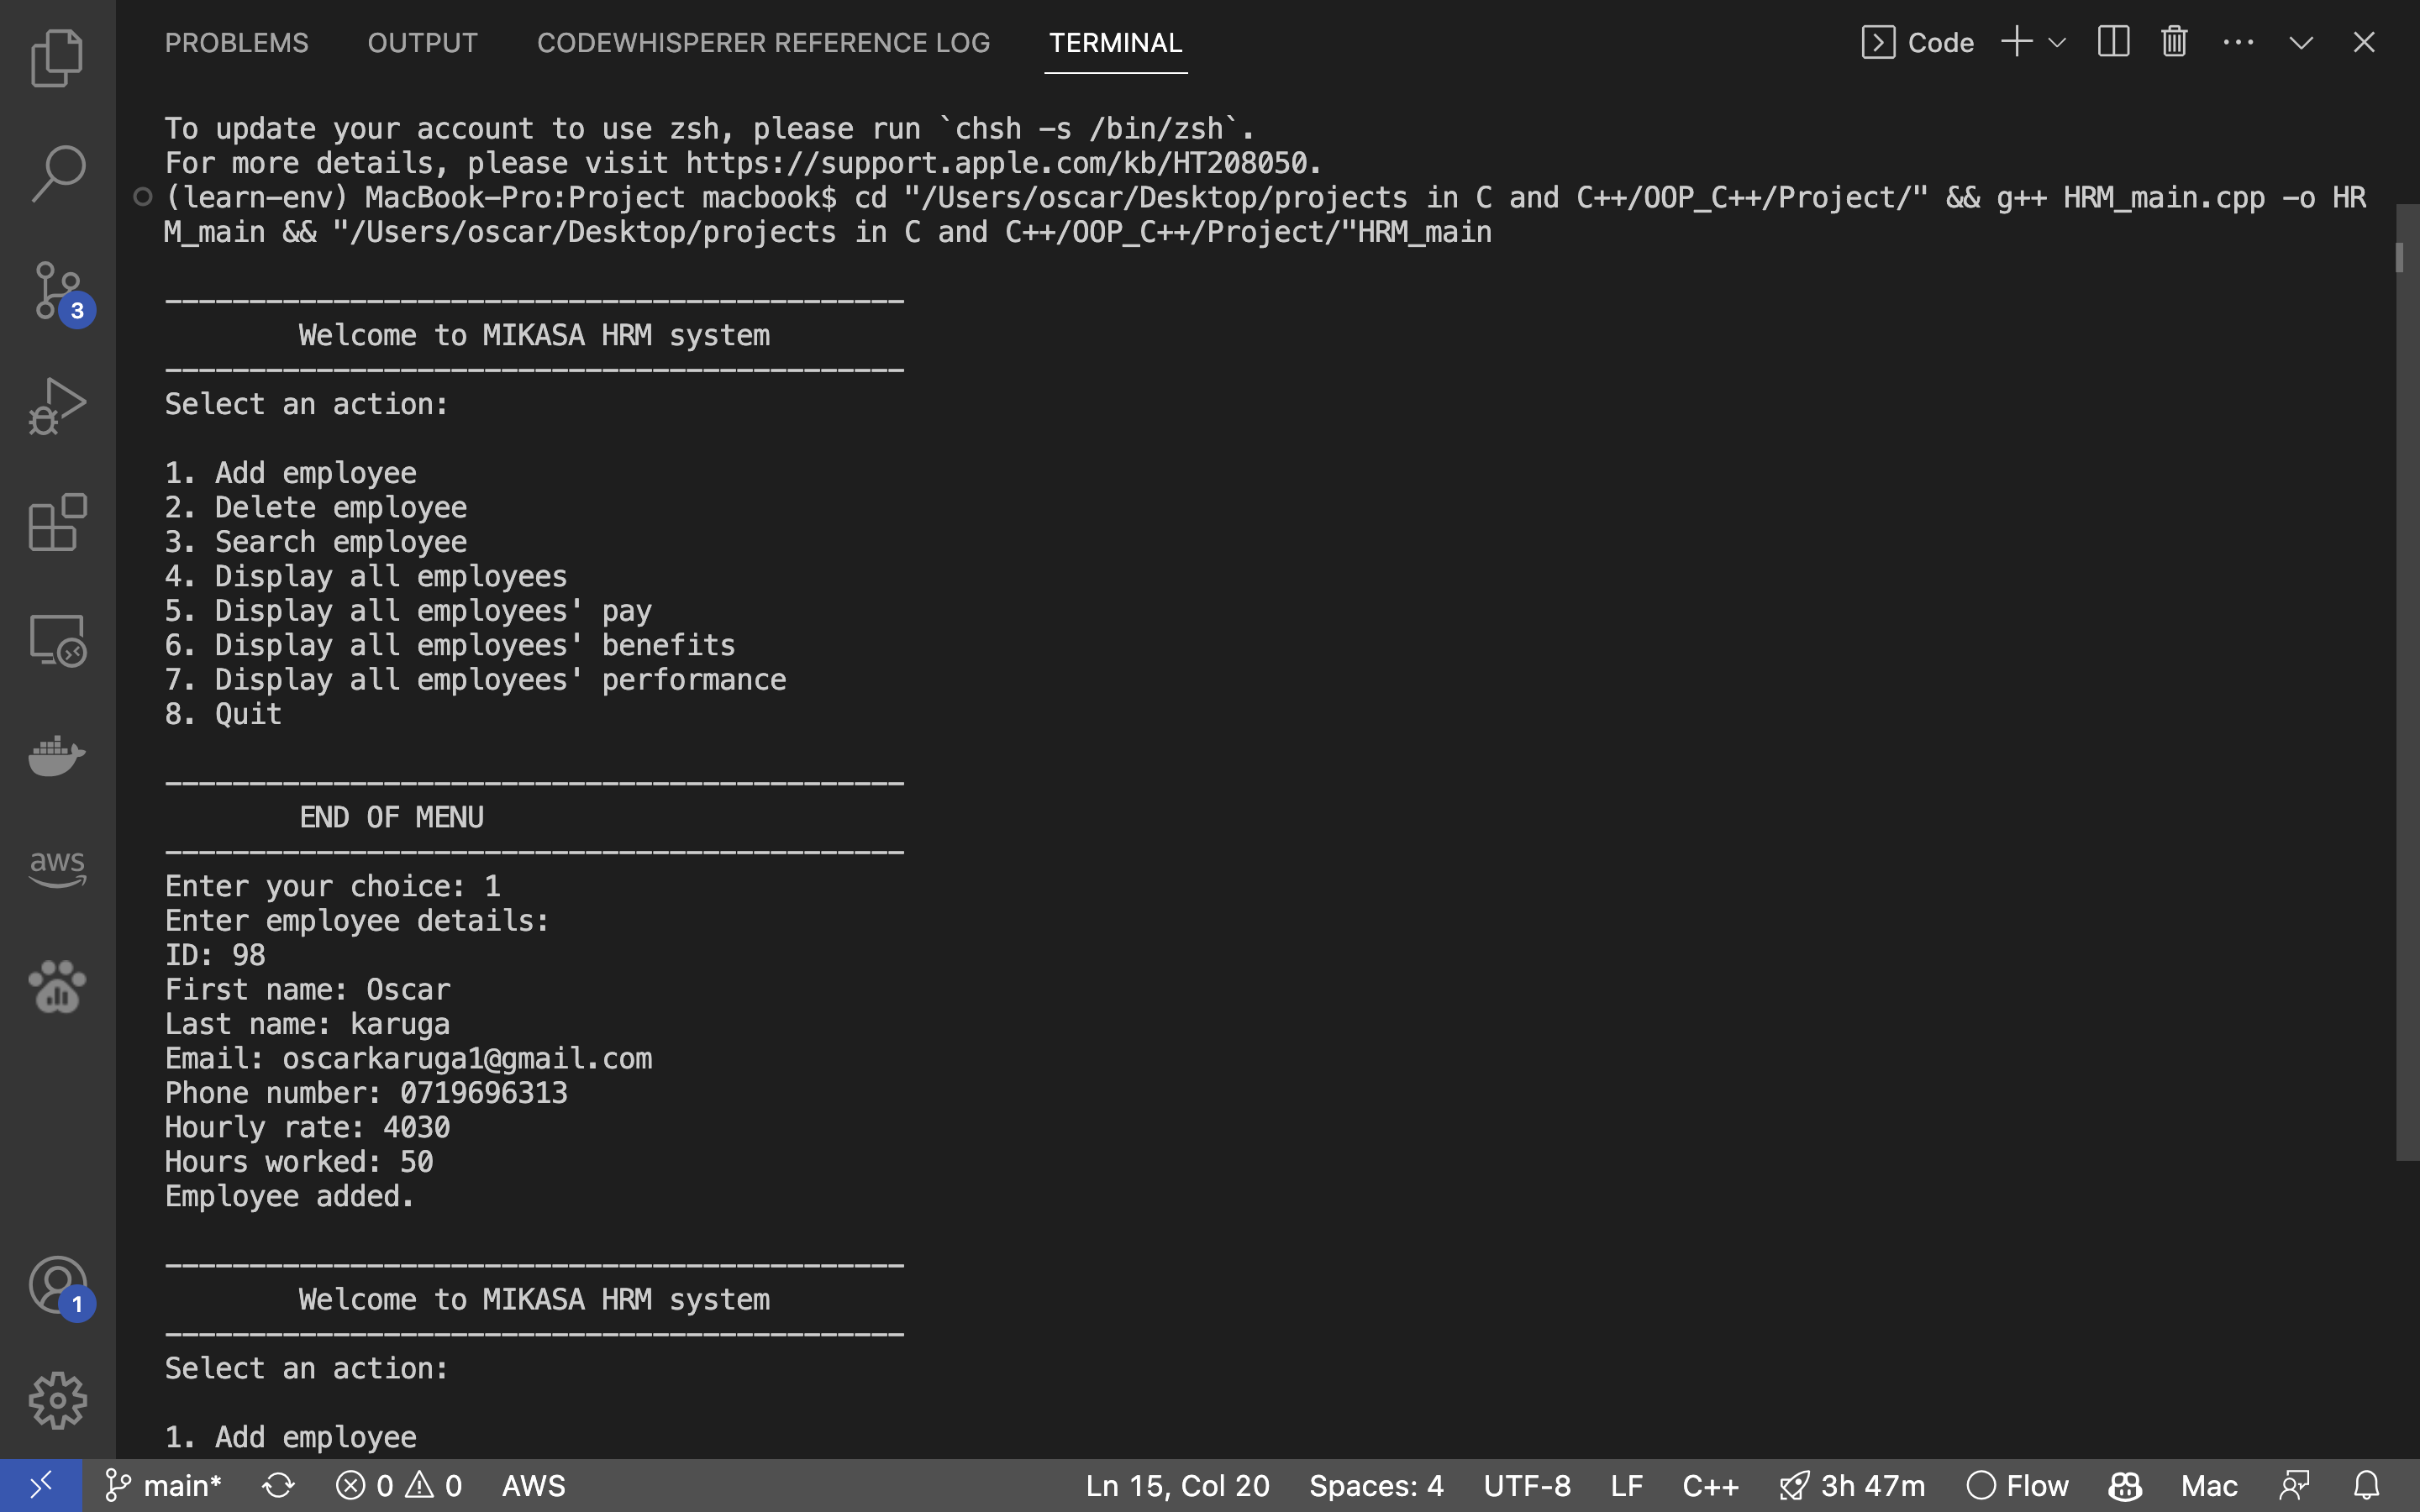
Task: Open the Search sidebar view
Action: (57, 173)
